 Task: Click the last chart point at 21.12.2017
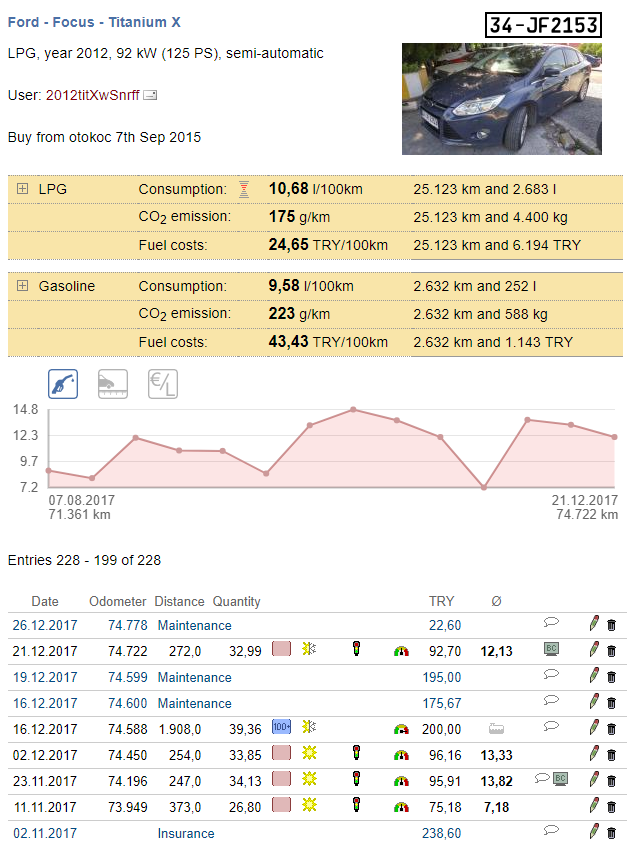(x=615, y=437)
